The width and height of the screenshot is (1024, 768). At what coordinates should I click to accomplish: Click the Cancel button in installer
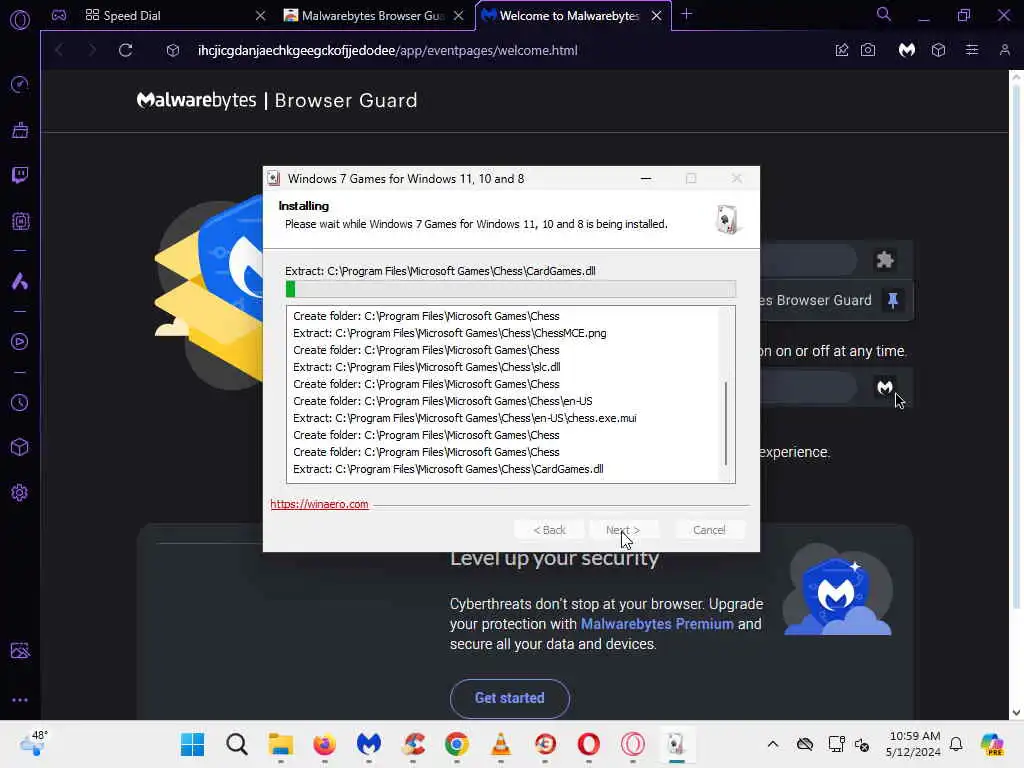[709, 530]
